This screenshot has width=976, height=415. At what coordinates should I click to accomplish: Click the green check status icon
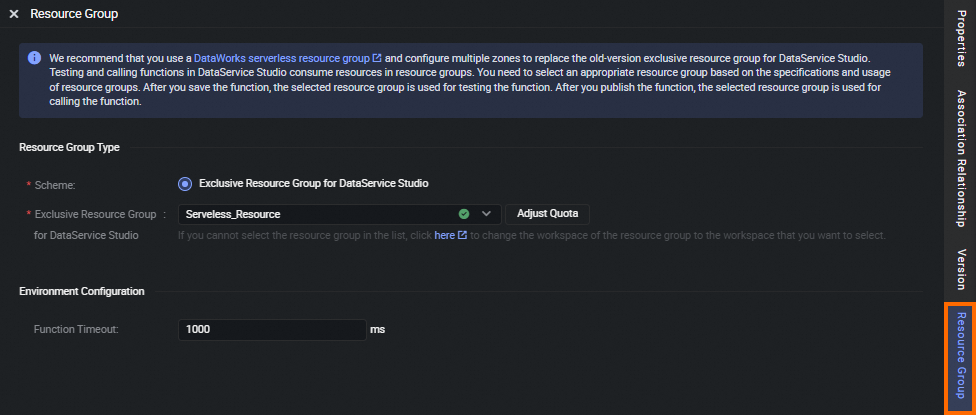pyautogui.click(x=464, y=214)
